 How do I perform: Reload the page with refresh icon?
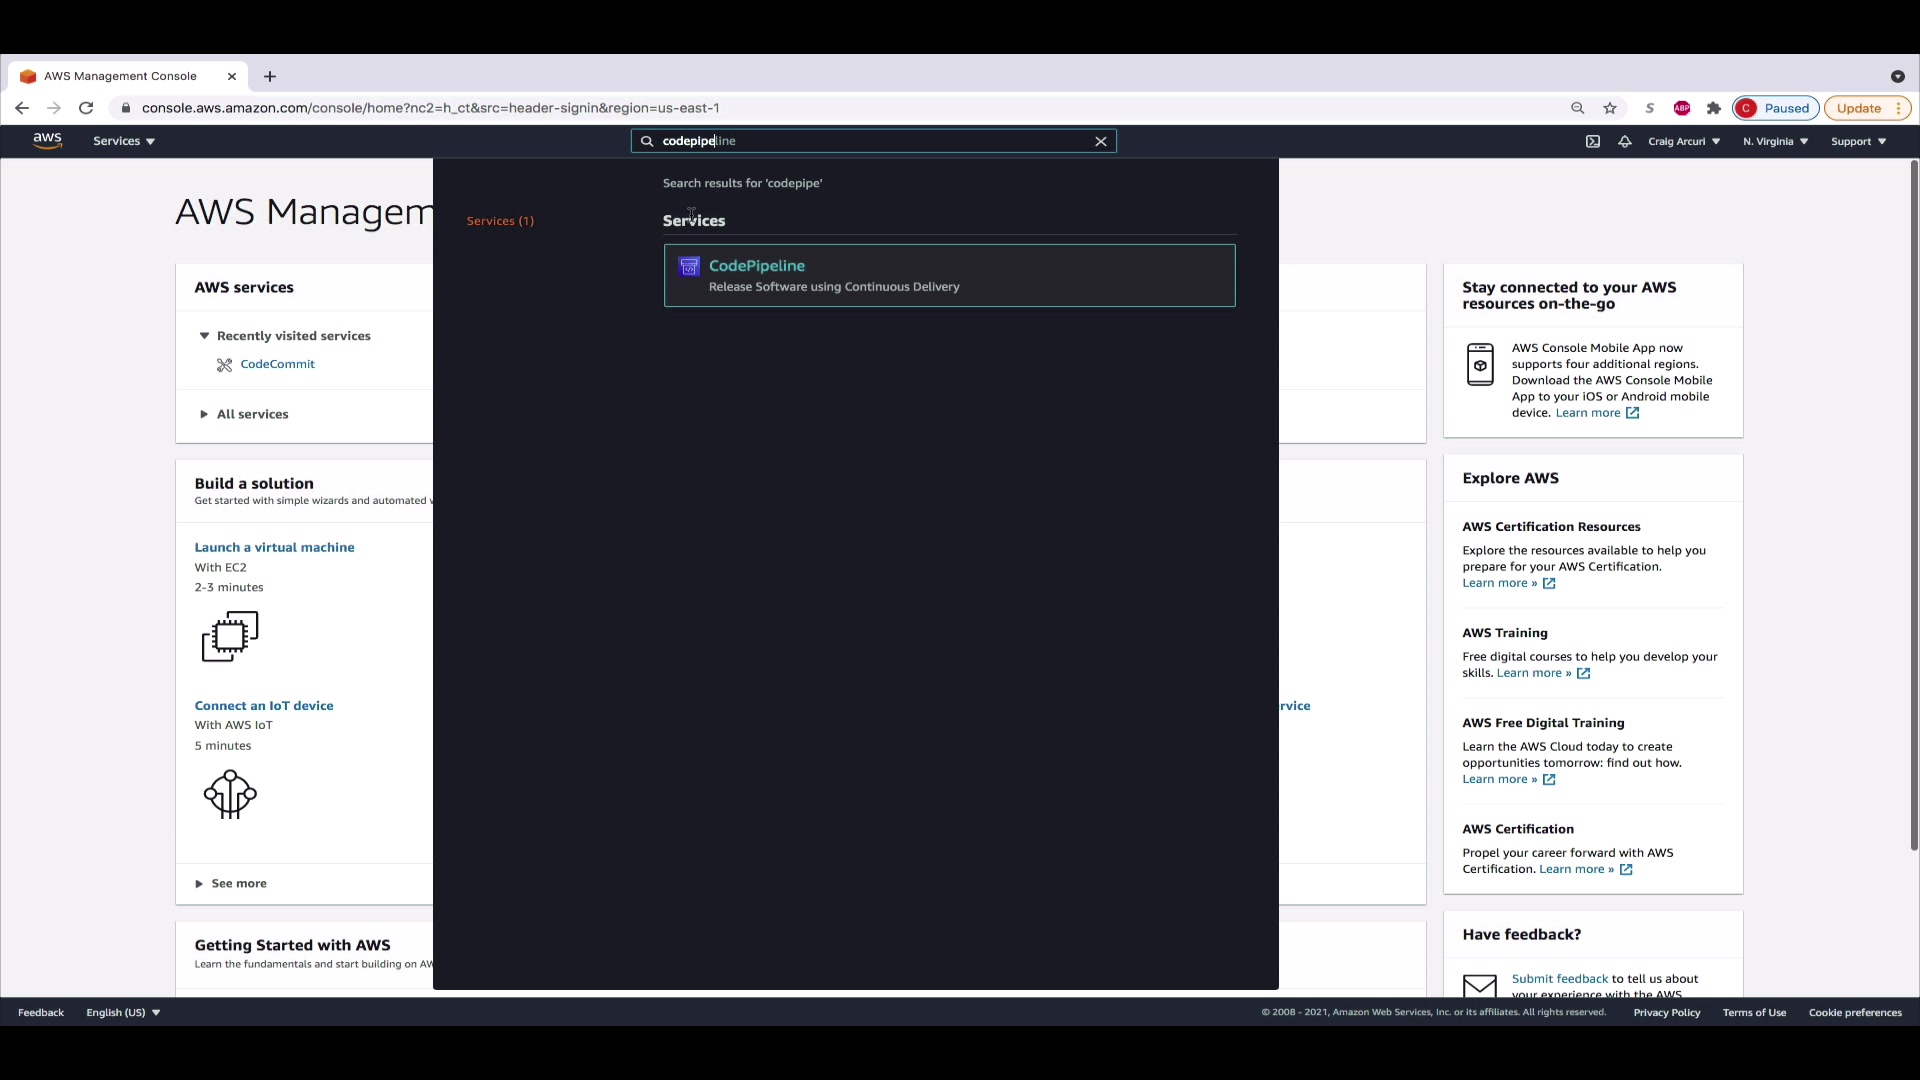point(86,108)
